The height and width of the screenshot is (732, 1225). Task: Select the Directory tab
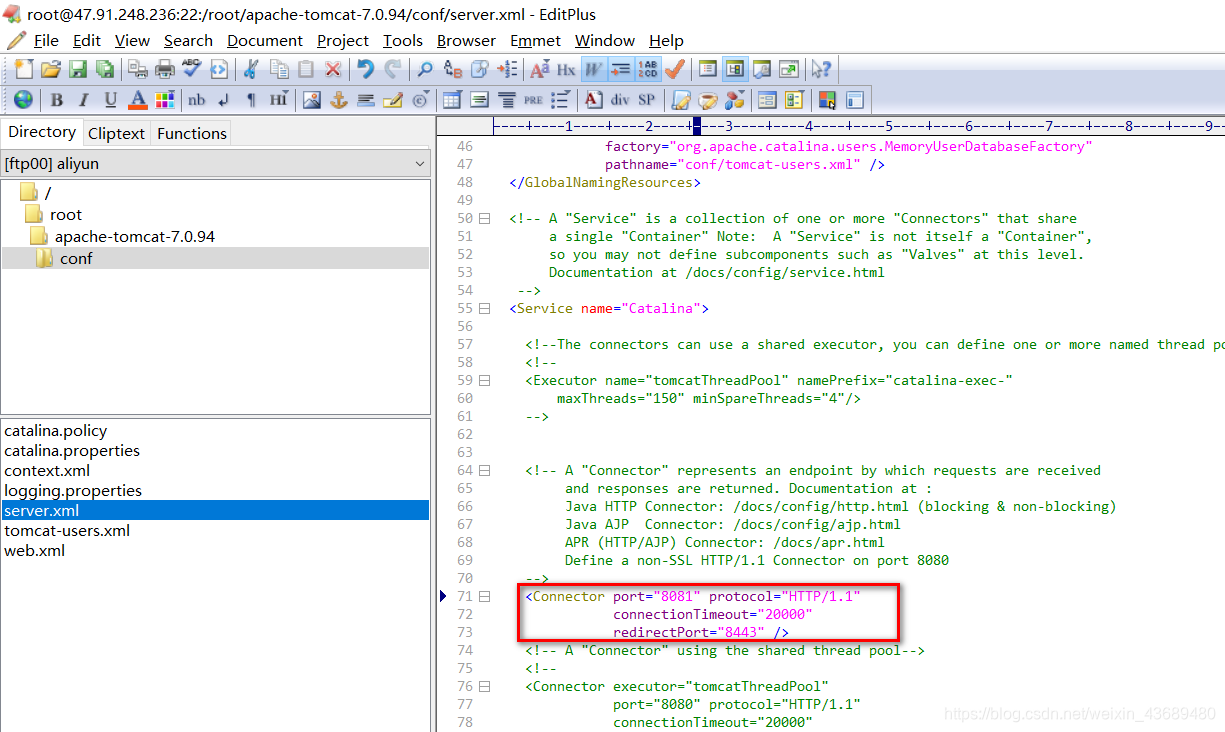pyautogui.click(x=42, y=132)
